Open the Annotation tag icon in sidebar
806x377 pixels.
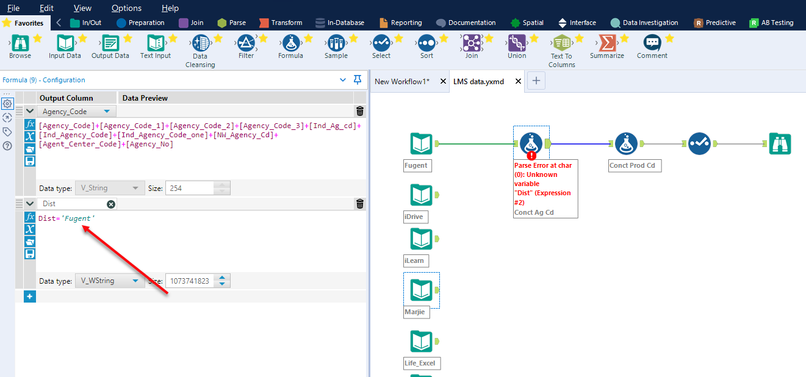point(7,132)
